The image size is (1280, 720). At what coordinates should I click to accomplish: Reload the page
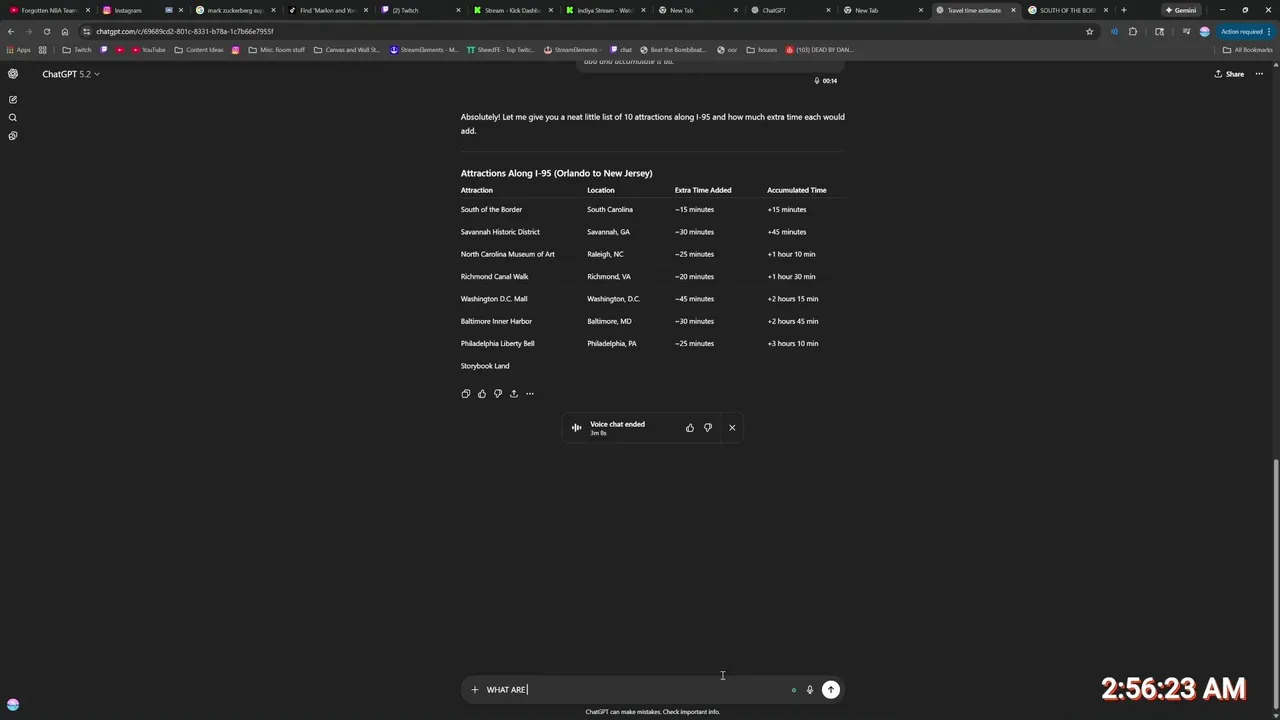[46, 31]
